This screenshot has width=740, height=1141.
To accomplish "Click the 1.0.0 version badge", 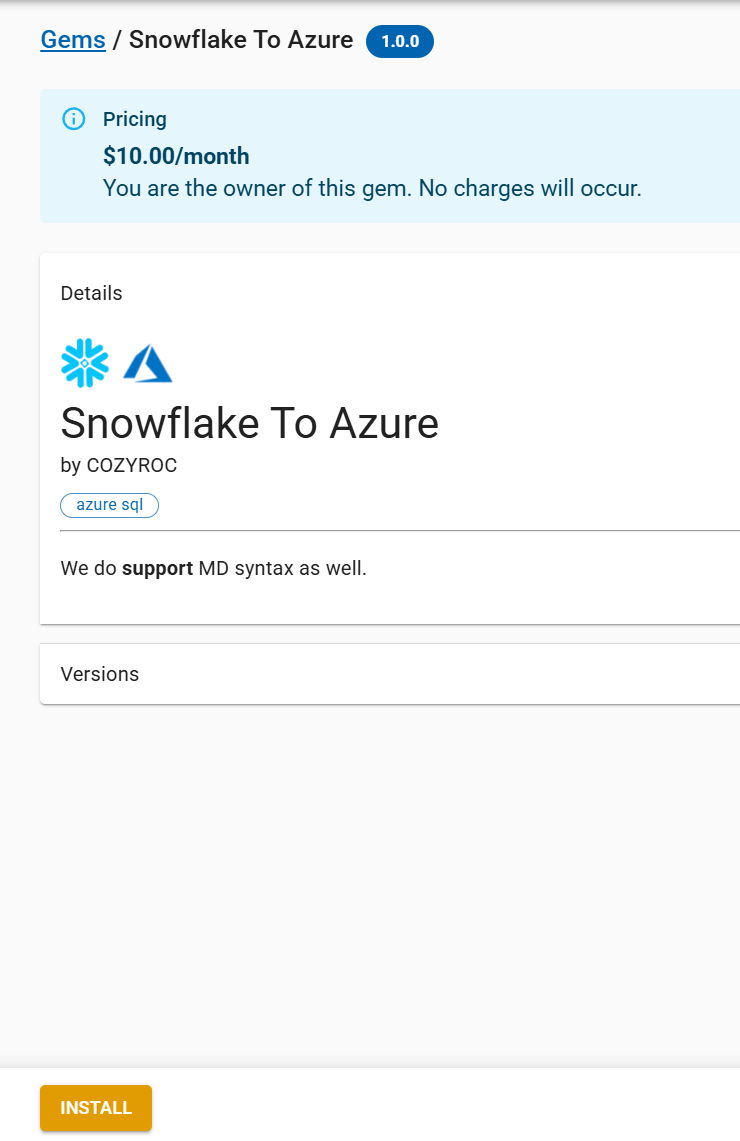I will click(400, 41).
